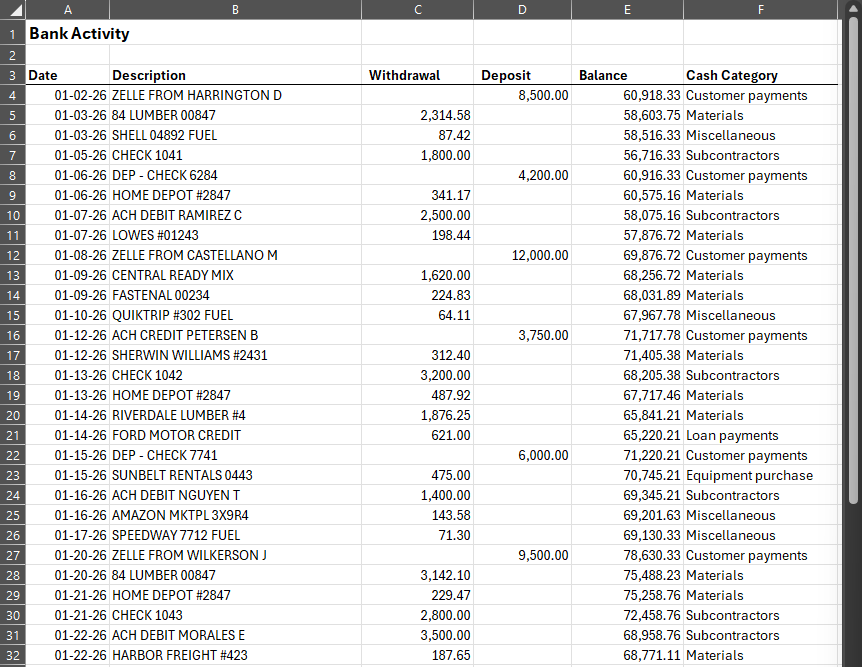Select 'FORD MOTOR CREDIT' cell
The image size is (862, 667).
235,436
